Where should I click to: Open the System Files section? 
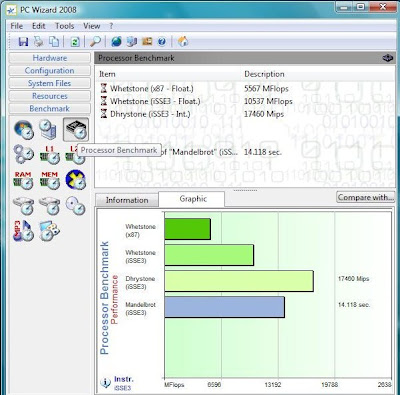(50, 83)
